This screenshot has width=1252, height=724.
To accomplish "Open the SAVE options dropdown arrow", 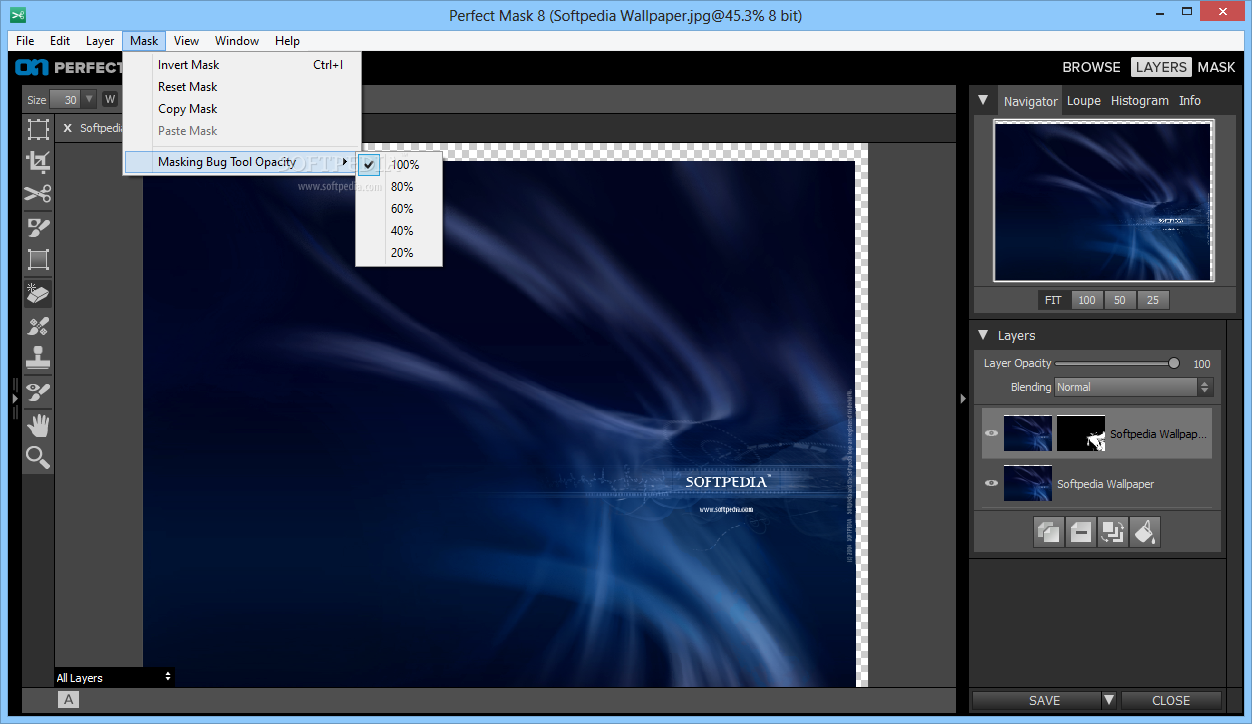I will click(x=1108, y=700).
